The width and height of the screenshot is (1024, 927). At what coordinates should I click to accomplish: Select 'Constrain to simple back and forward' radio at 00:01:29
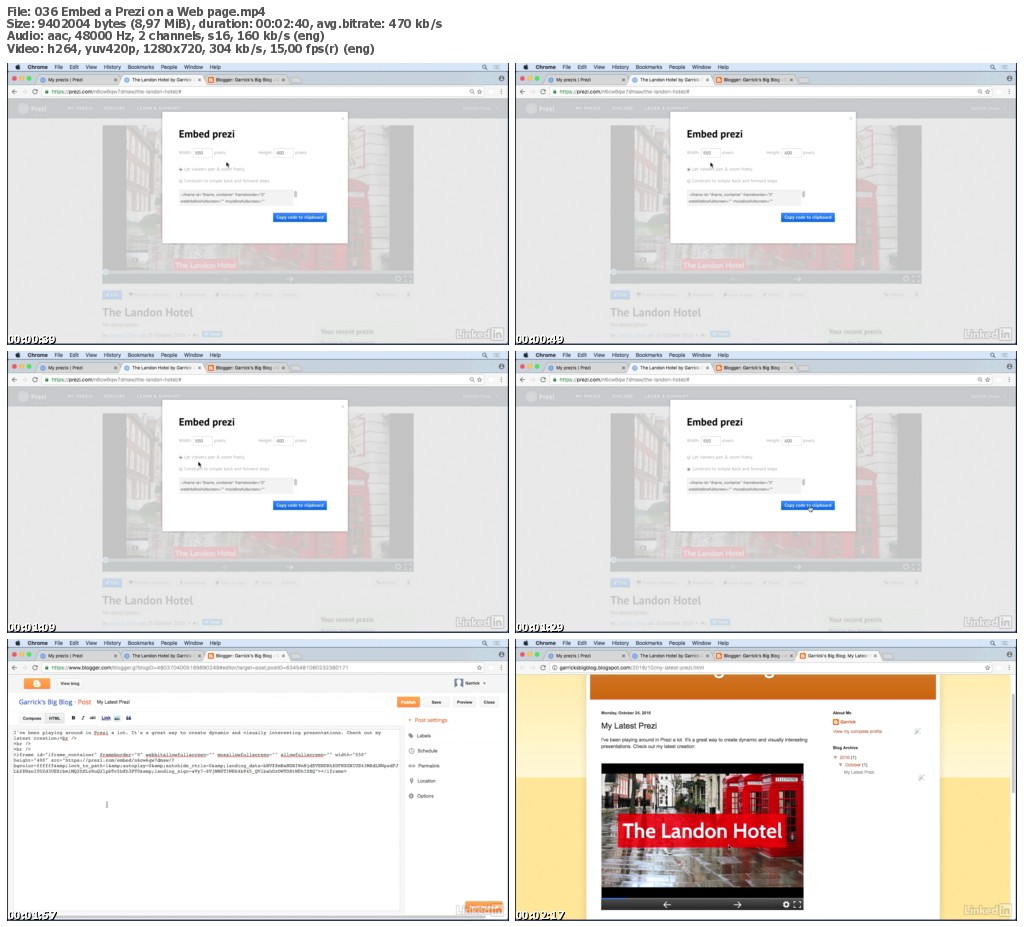(x=689, y=469)
